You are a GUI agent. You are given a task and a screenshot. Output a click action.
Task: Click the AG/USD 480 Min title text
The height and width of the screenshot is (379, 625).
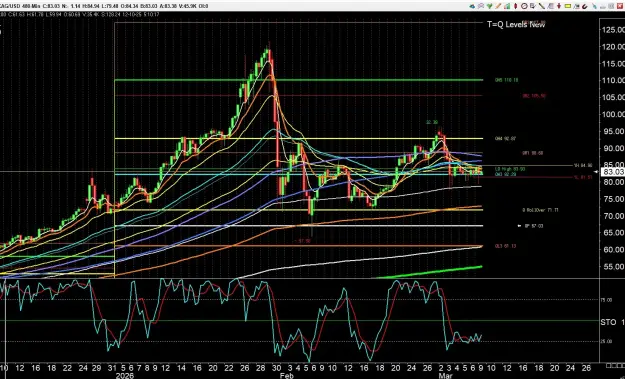[19, 6]
